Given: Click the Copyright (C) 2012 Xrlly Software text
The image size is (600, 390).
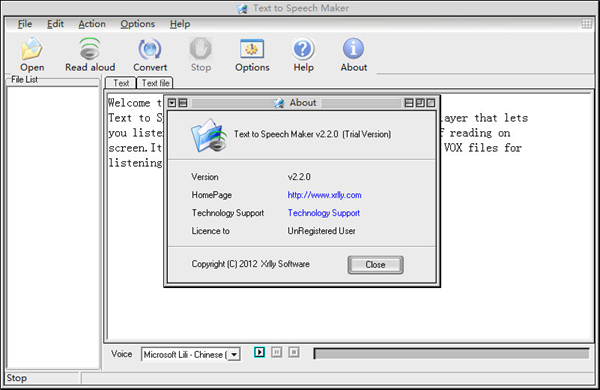Looking at the screenshot, I should click(x=251, y=264).
